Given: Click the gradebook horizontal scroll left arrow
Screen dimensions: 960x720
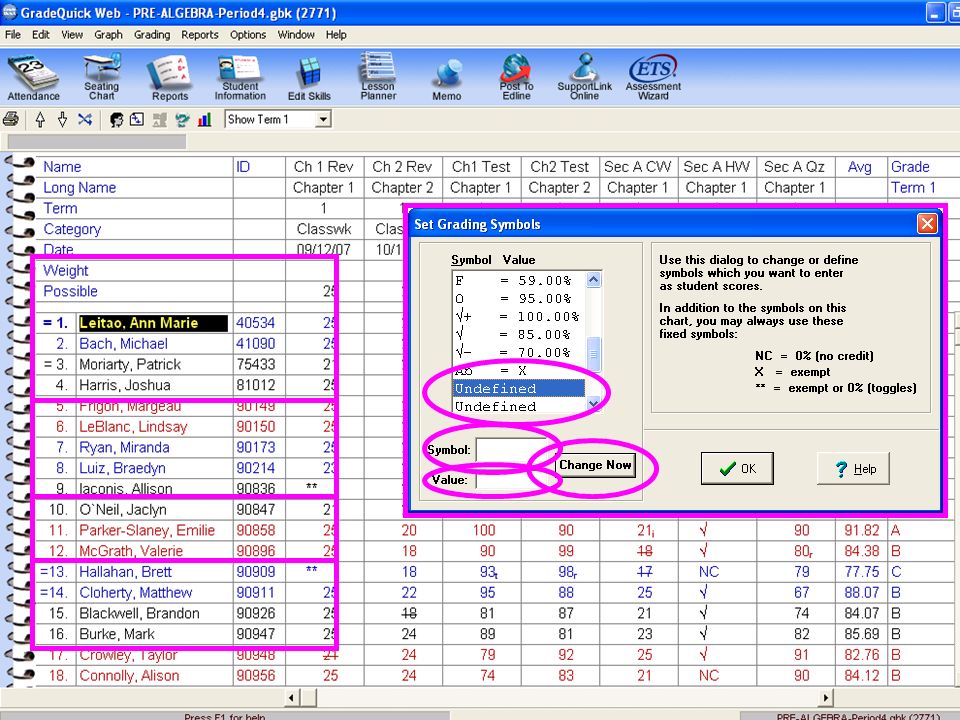Looking at the screenshot, I should pos(291,697).
